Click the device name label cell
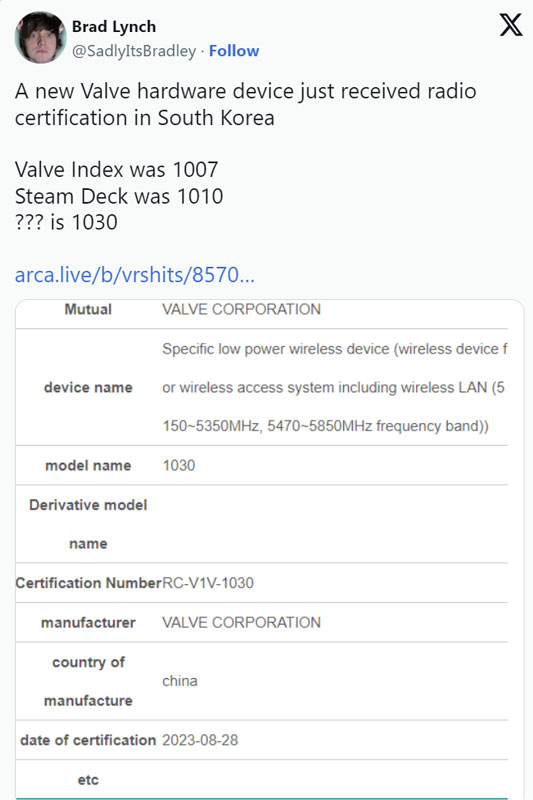This screenshot has width=533, height=800. [88, 387]
